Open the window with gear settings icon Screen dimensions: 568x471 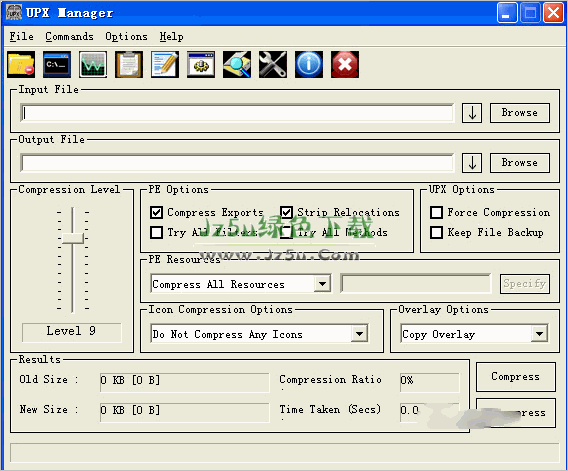pyautogui.click(x=201, y=64)
